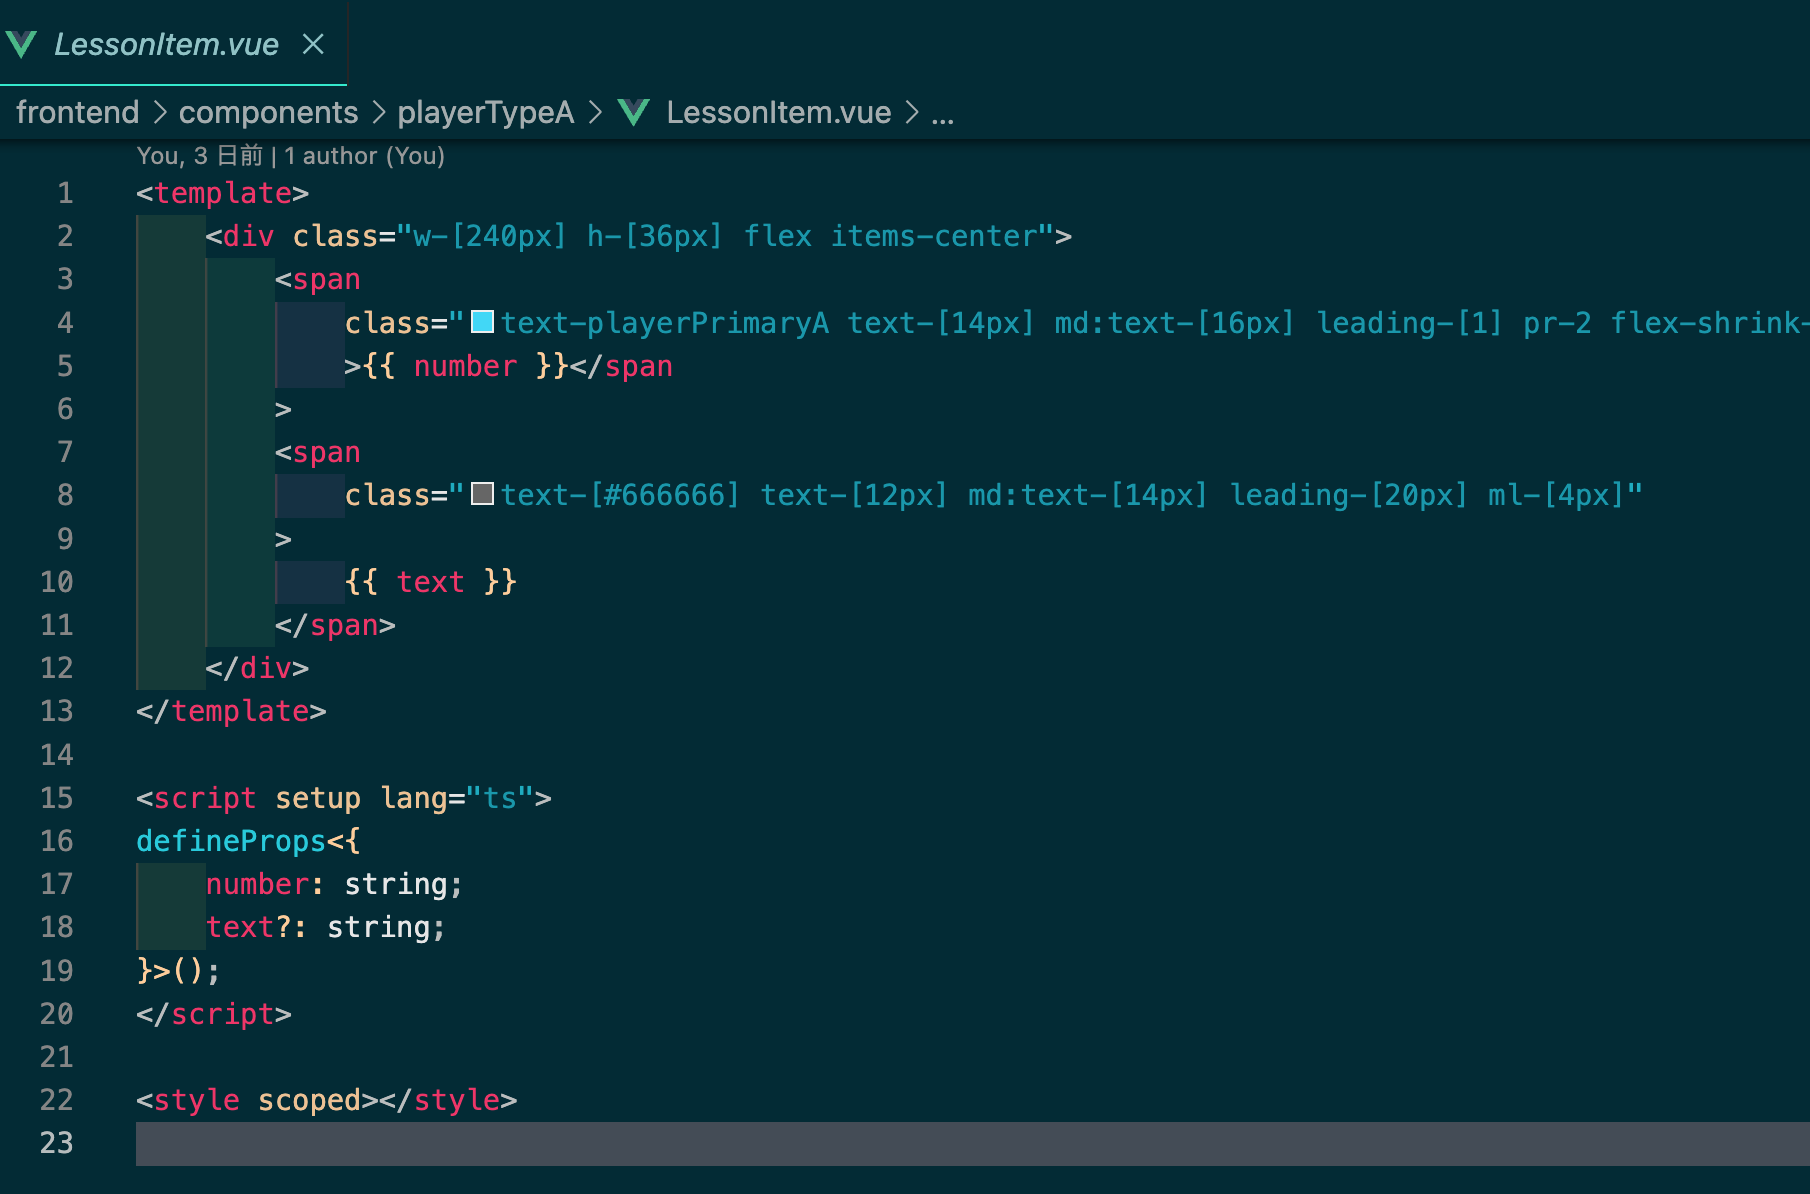Open the playerTypeA breadcrumb item
Image resolution: width=1810 pixels, height=1194 pixels.
(485, 112)
